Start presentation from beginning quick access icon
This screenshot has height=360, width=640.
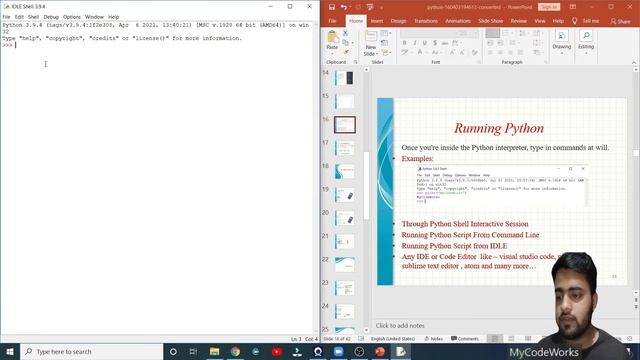pyautogui.click(x=370, y=7)
